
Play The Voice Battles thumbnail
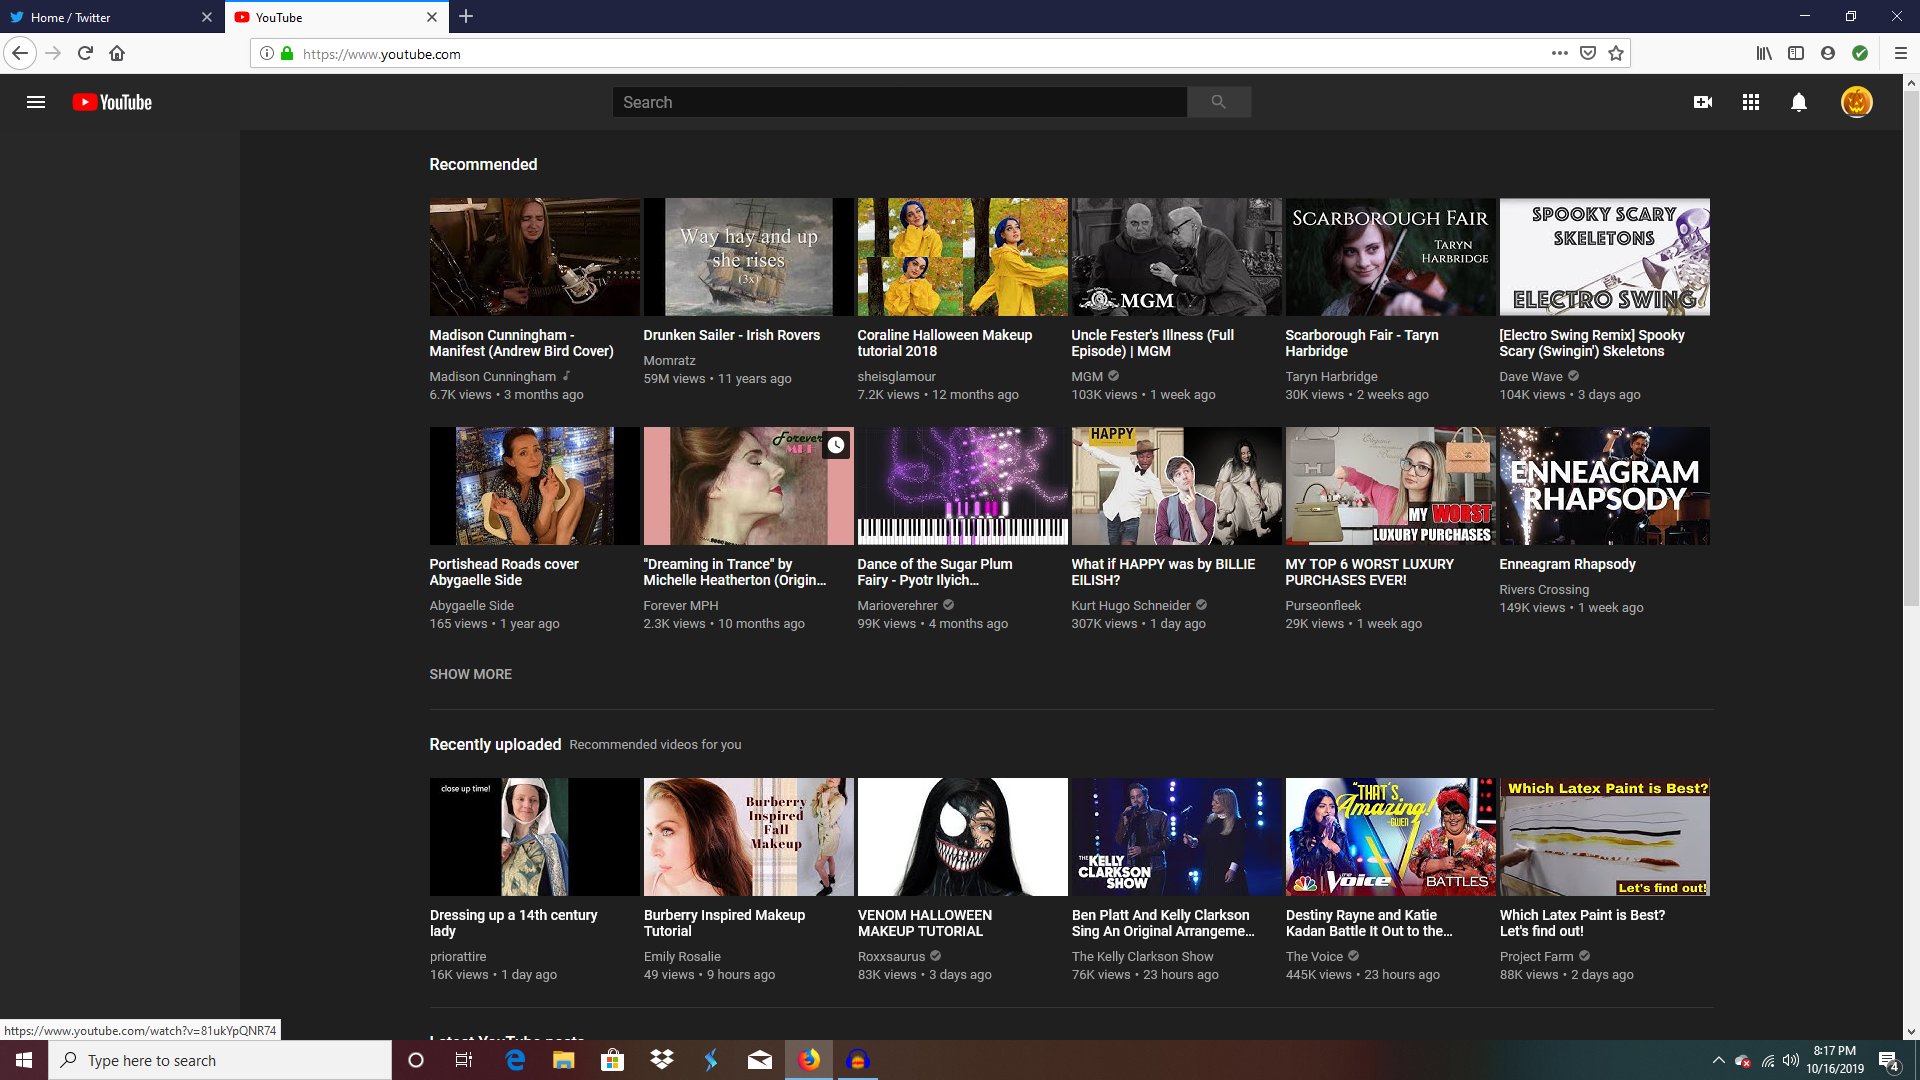[1390, 837]
